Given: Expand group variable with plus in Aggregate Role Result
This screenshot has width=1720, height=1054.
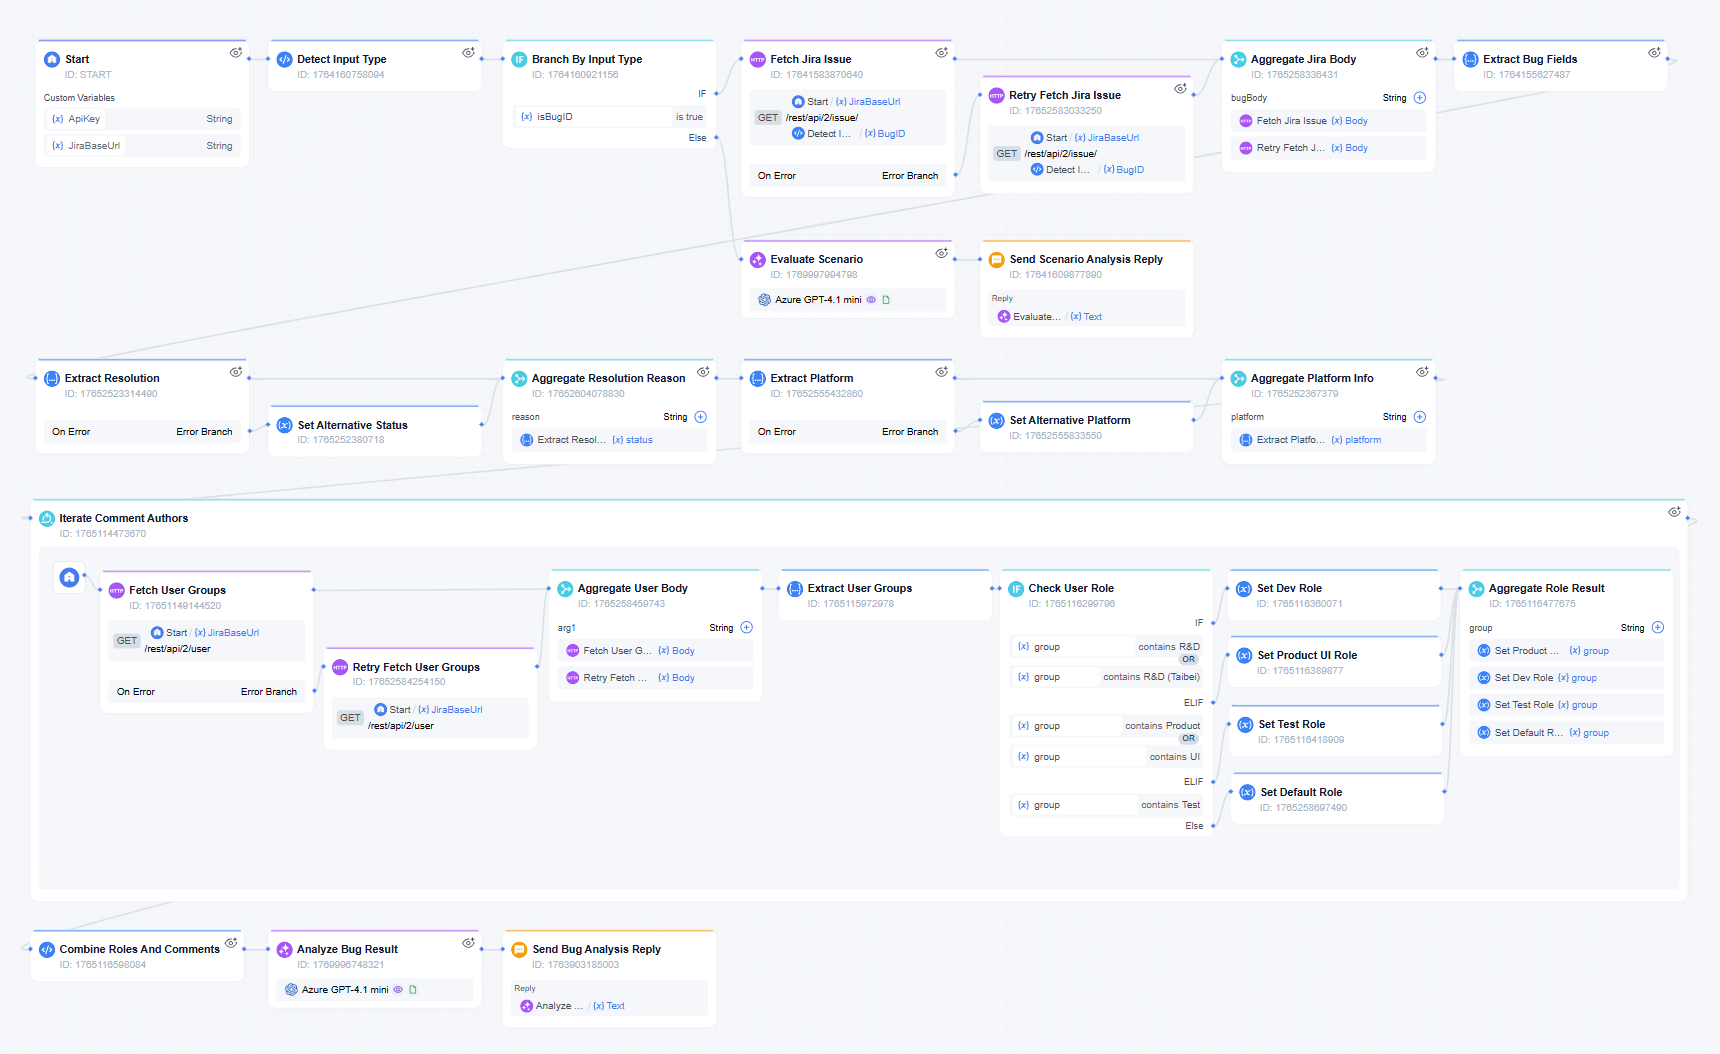Looking at the screenshot, I should (x=1657, y=628).
